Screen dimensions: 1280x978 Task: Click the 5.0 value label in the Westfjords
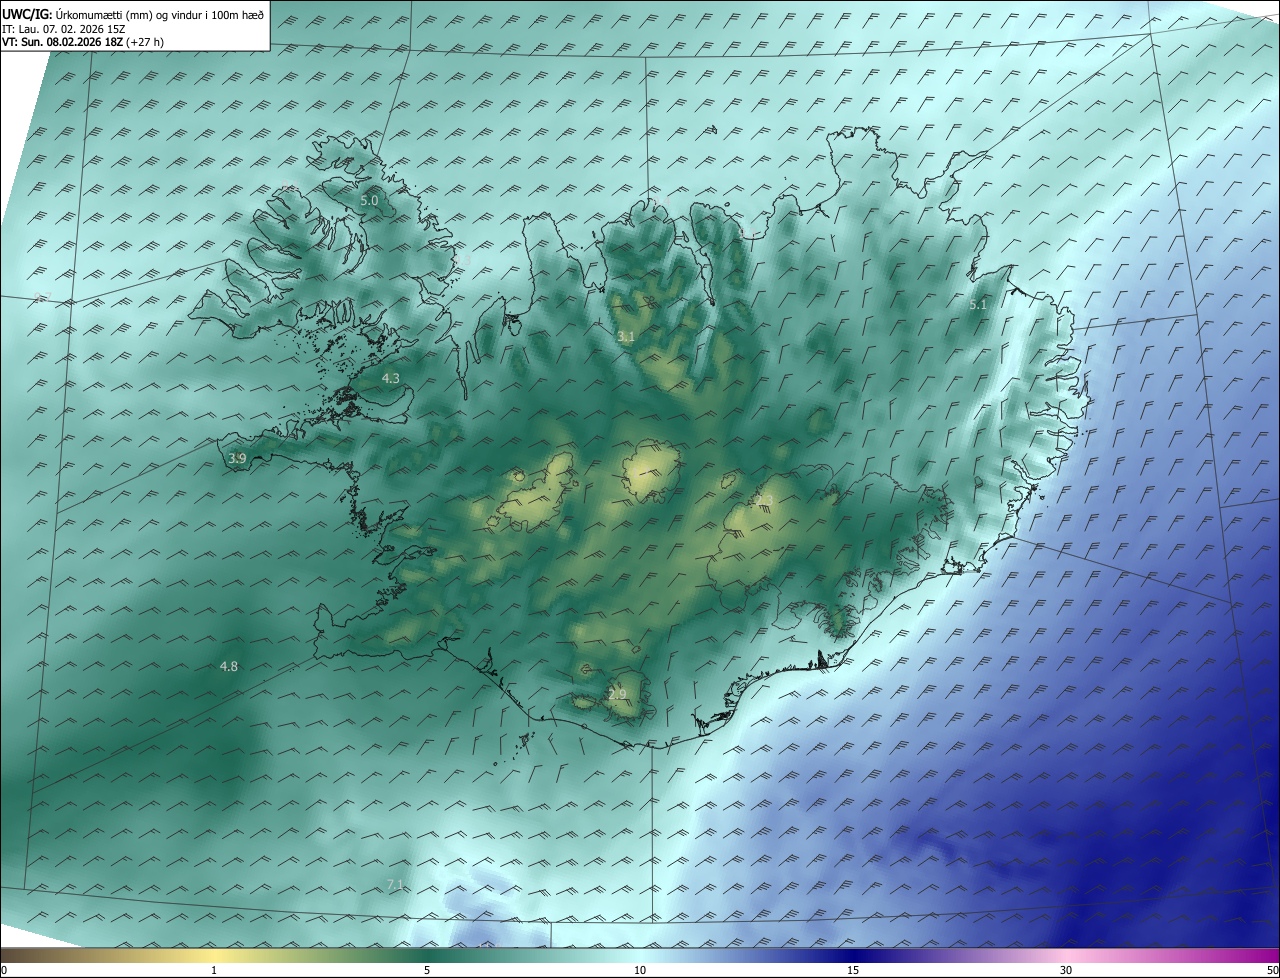pos(369,200)
